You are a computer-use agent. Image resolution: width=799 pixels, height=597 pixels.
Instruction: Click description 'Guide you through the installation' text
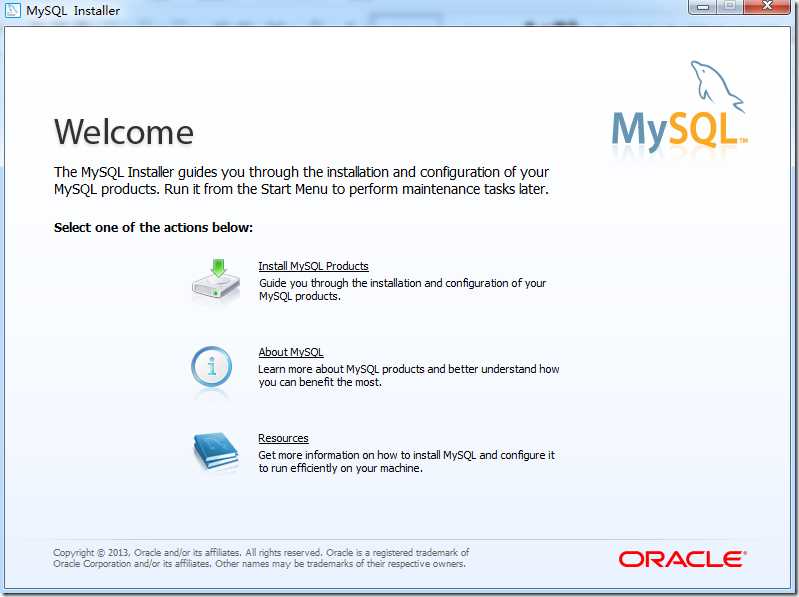pos(403,289)
